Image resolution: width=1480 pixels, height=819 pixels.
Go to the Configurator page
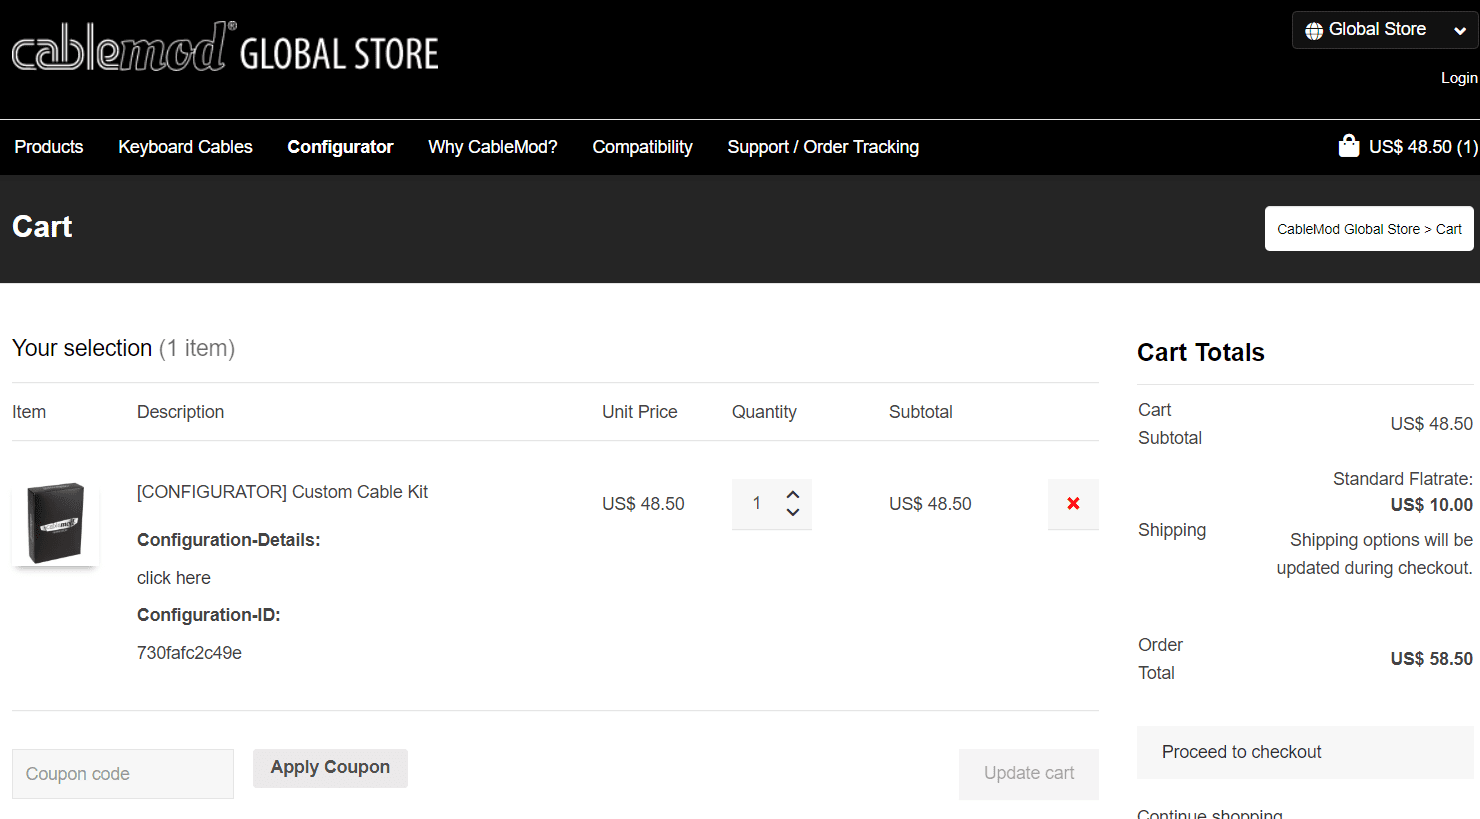(x=340, y=147)
